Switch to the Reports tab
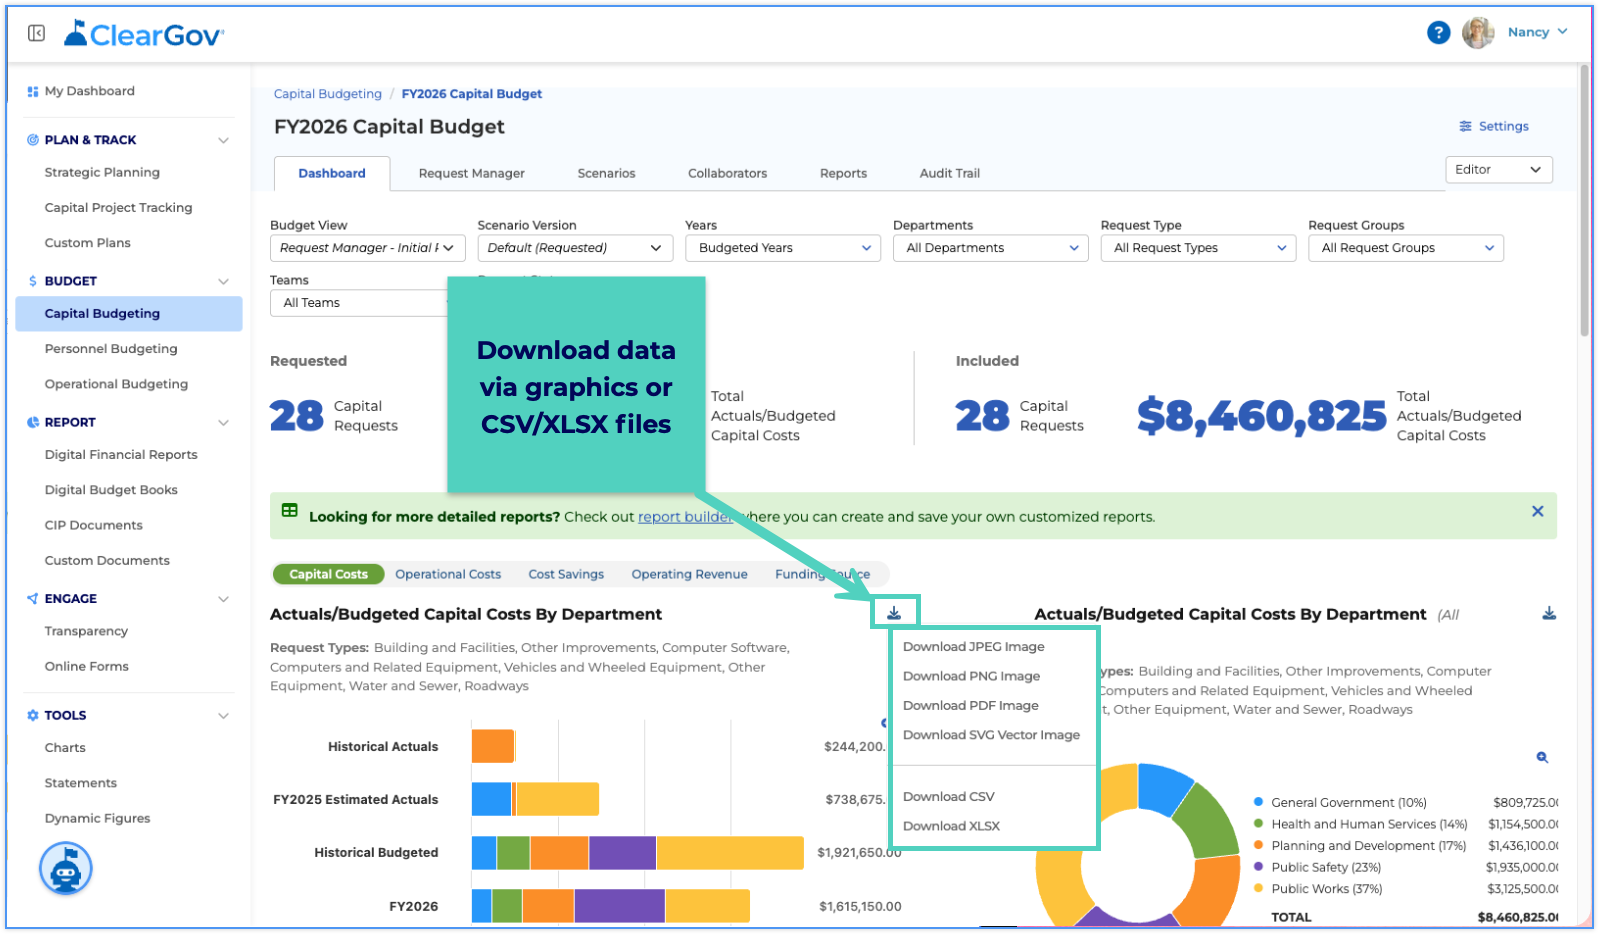 coord(843,173)
